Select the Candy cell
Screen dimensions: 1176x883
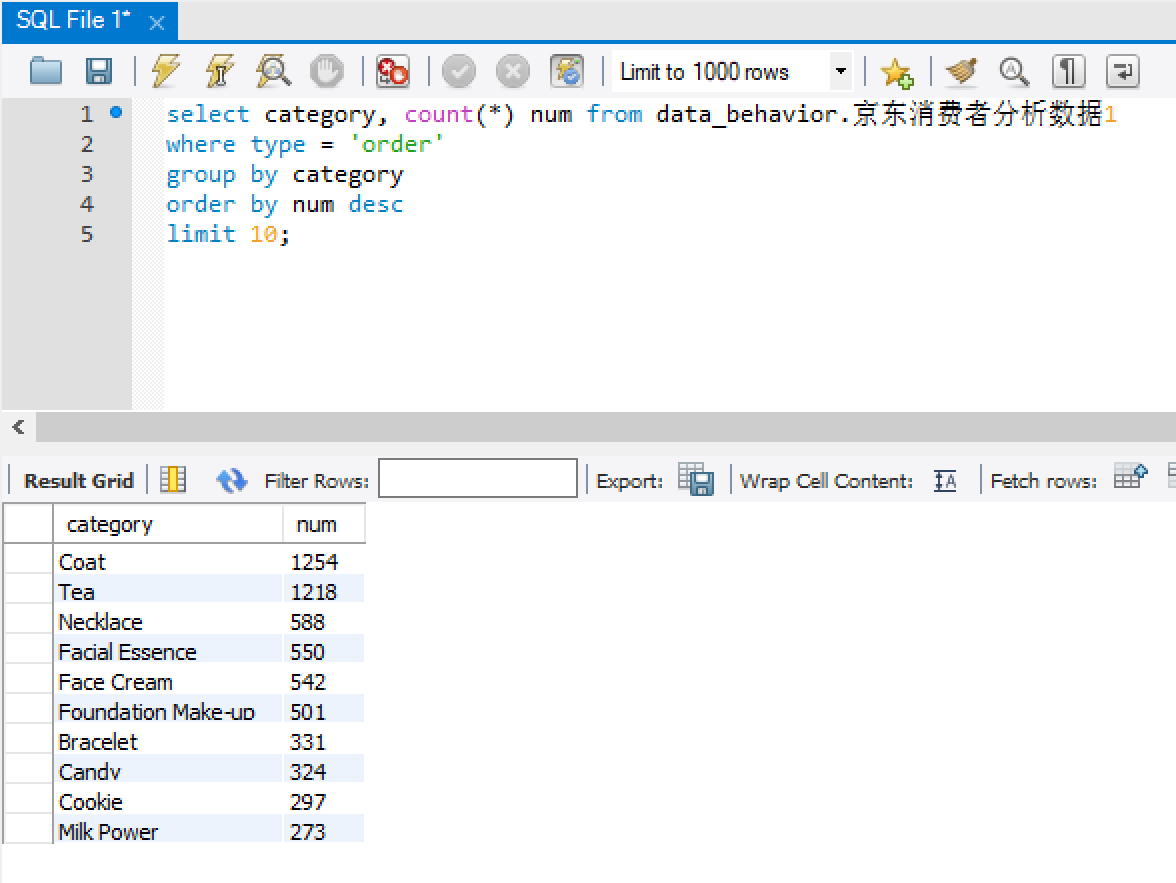click(168, 772)
